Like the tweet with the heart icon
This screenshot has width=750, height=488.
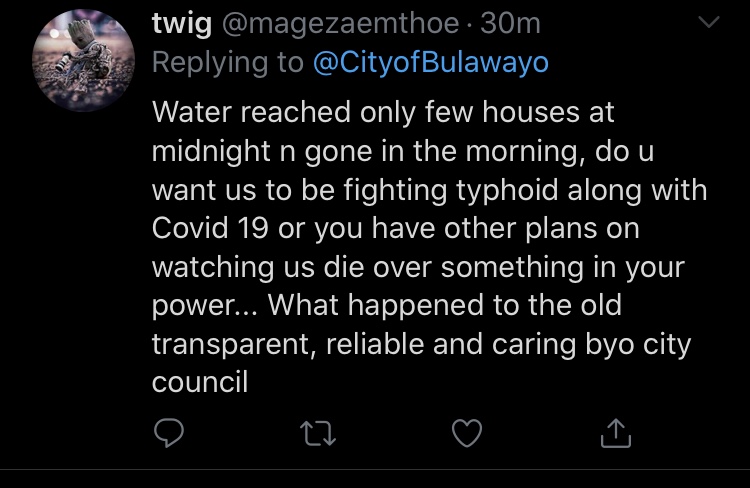466,432
